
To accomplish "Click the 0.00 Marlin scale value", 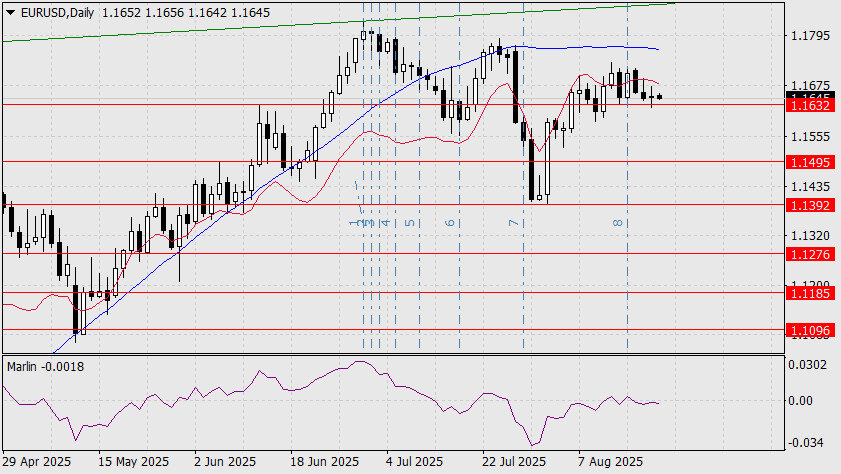I will point(800,401).
